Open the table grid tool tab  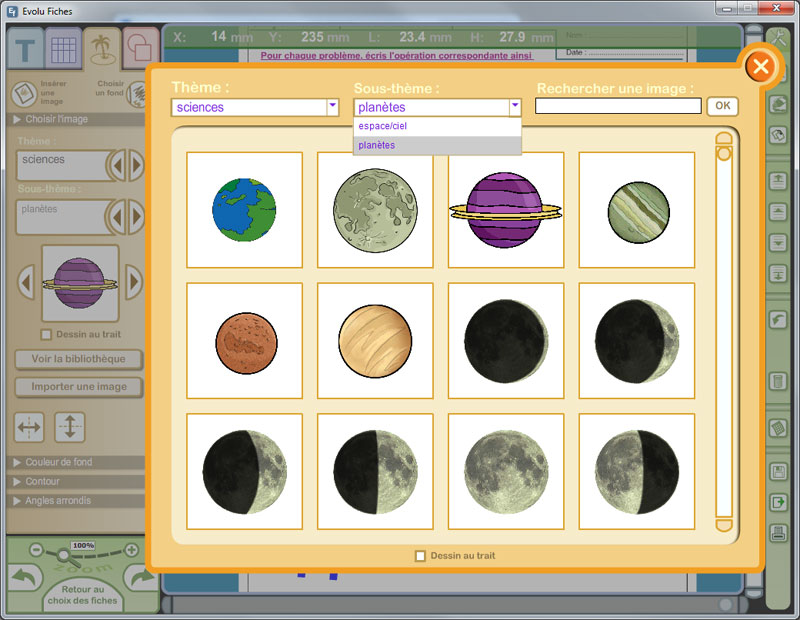point(64,50)
